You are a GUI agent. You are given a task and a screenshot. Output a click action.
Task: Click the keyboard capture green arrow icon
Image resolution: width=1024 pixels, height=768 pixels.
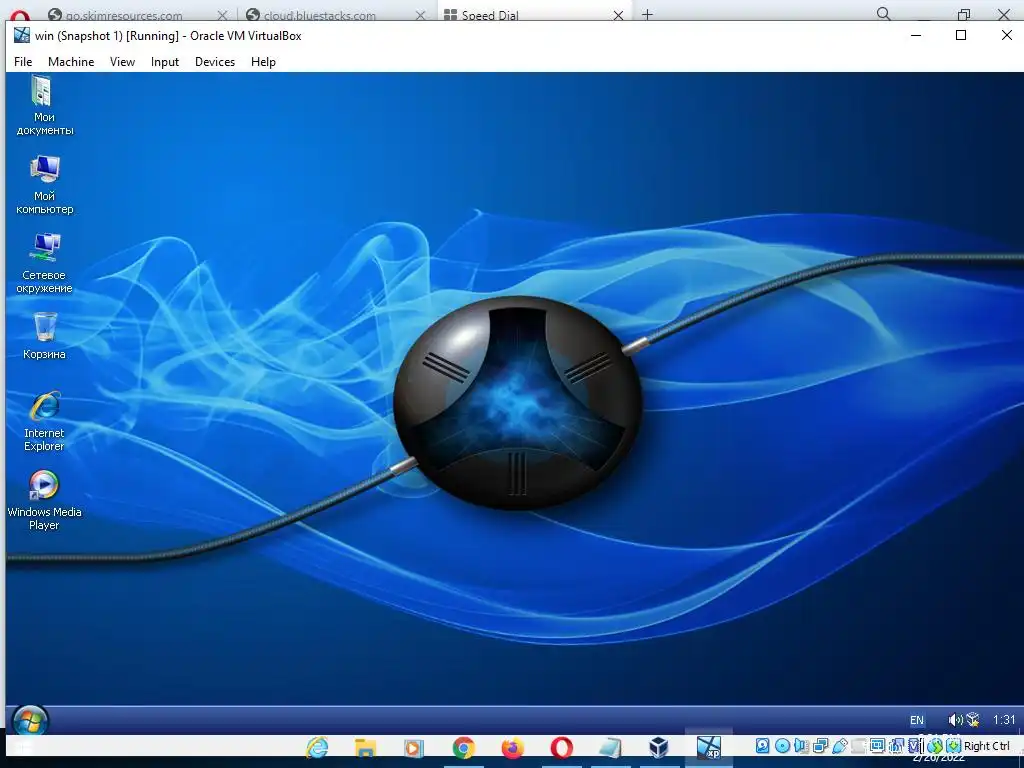pos(953,746)
